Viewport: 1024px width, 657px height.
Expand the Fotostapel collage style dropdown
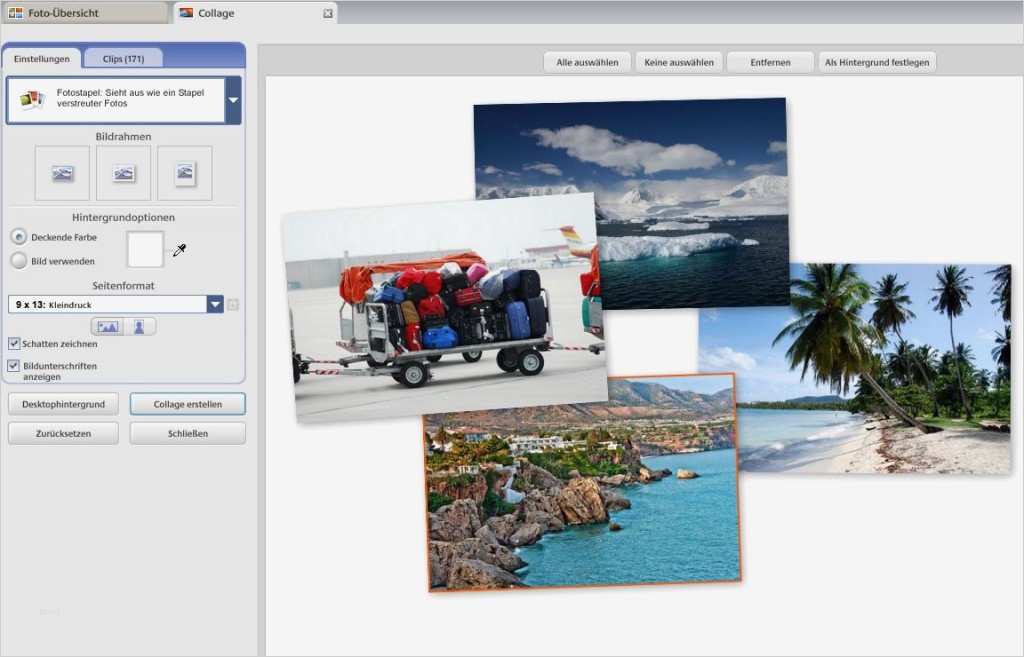(233, 100)
